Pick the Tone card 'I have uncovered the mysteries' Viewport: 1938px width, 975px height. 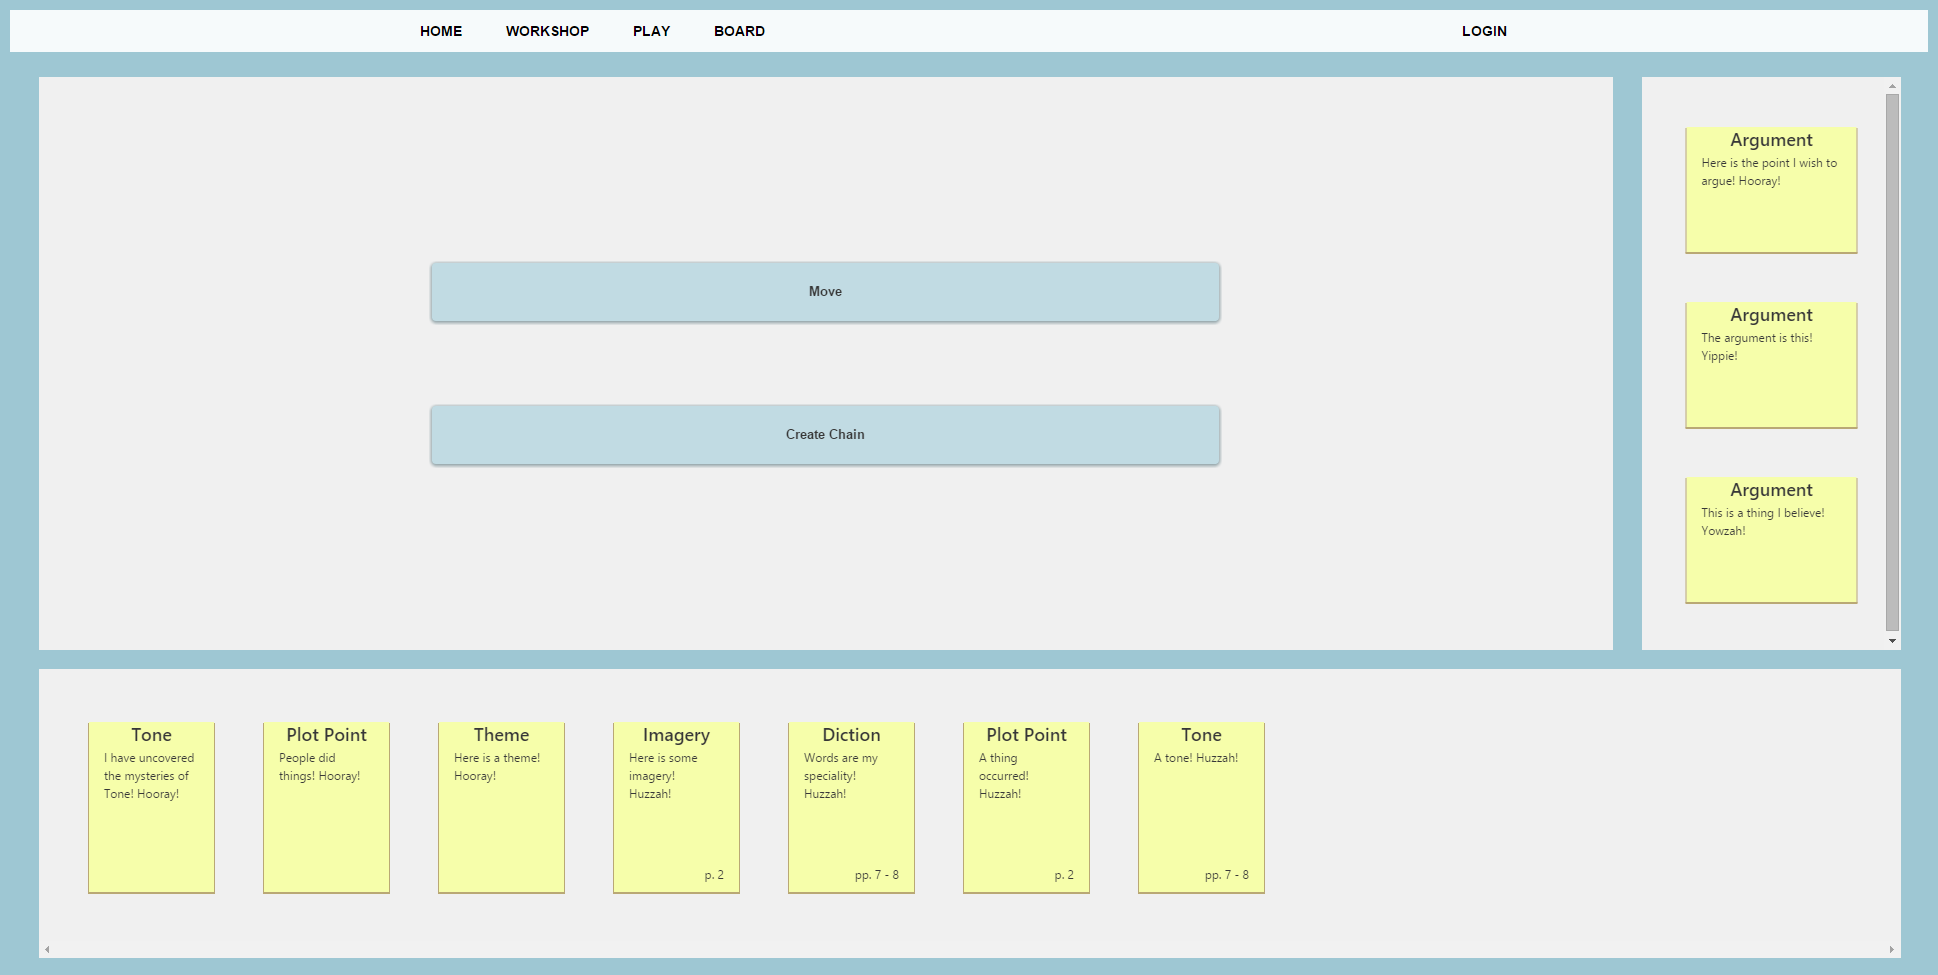[x=151, y=808]
